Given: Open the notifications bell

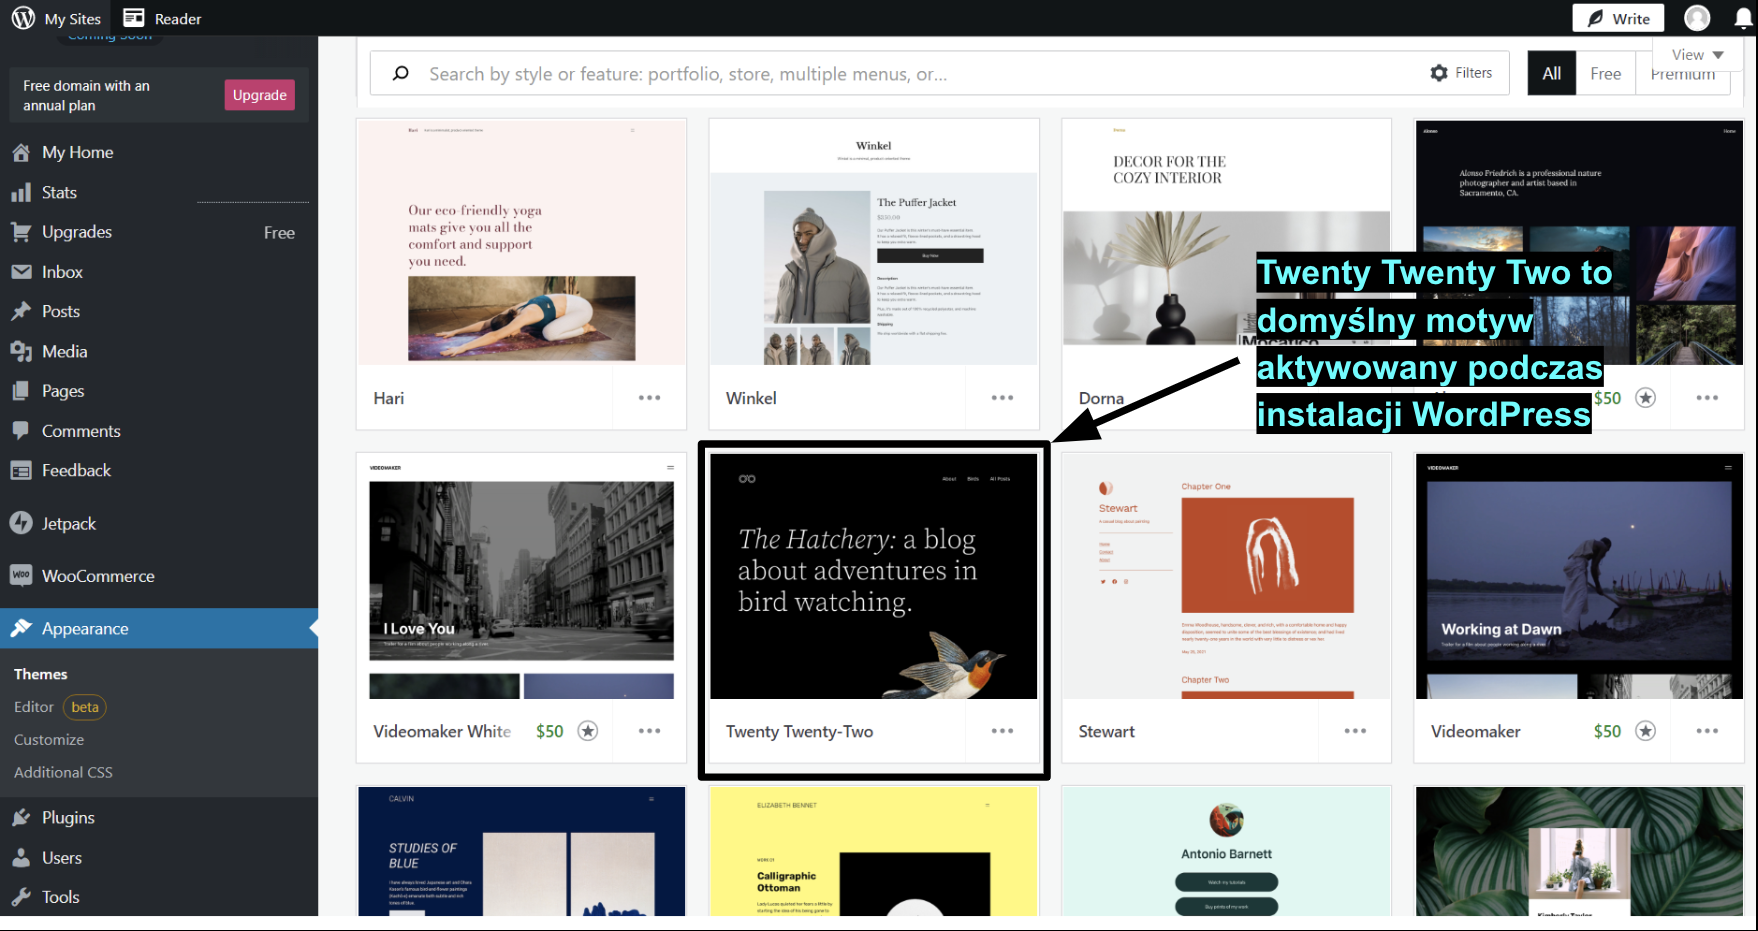Looking at the screenshot, I should click(x=1743, y=18).
